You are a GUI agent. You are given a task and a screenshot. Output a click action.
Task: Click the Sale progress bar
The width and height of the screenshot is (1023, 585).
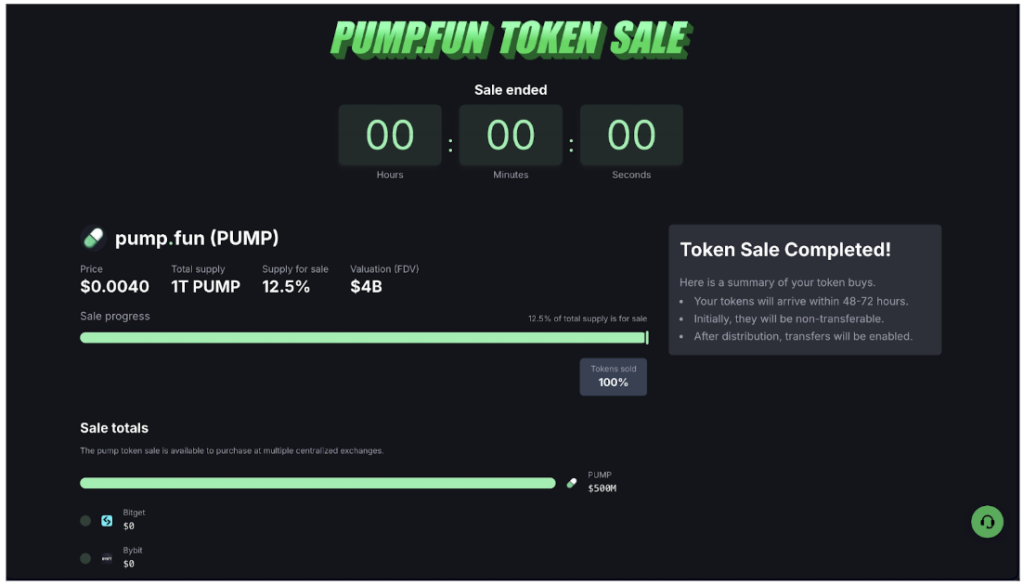363,338
